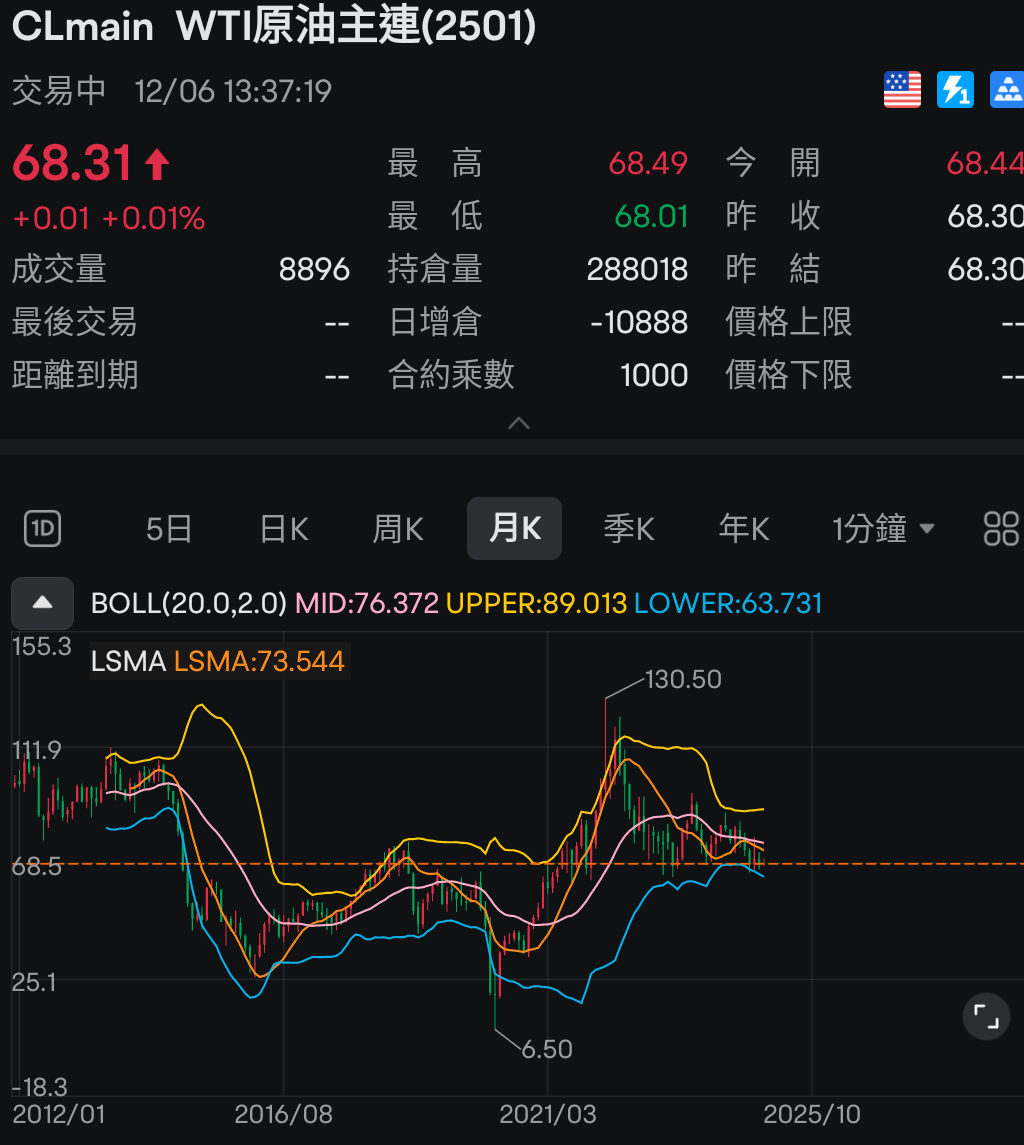The image size is (1024, 1145).
Task: Tap the blue futures category icon
Action: [x=1006, y=91]
